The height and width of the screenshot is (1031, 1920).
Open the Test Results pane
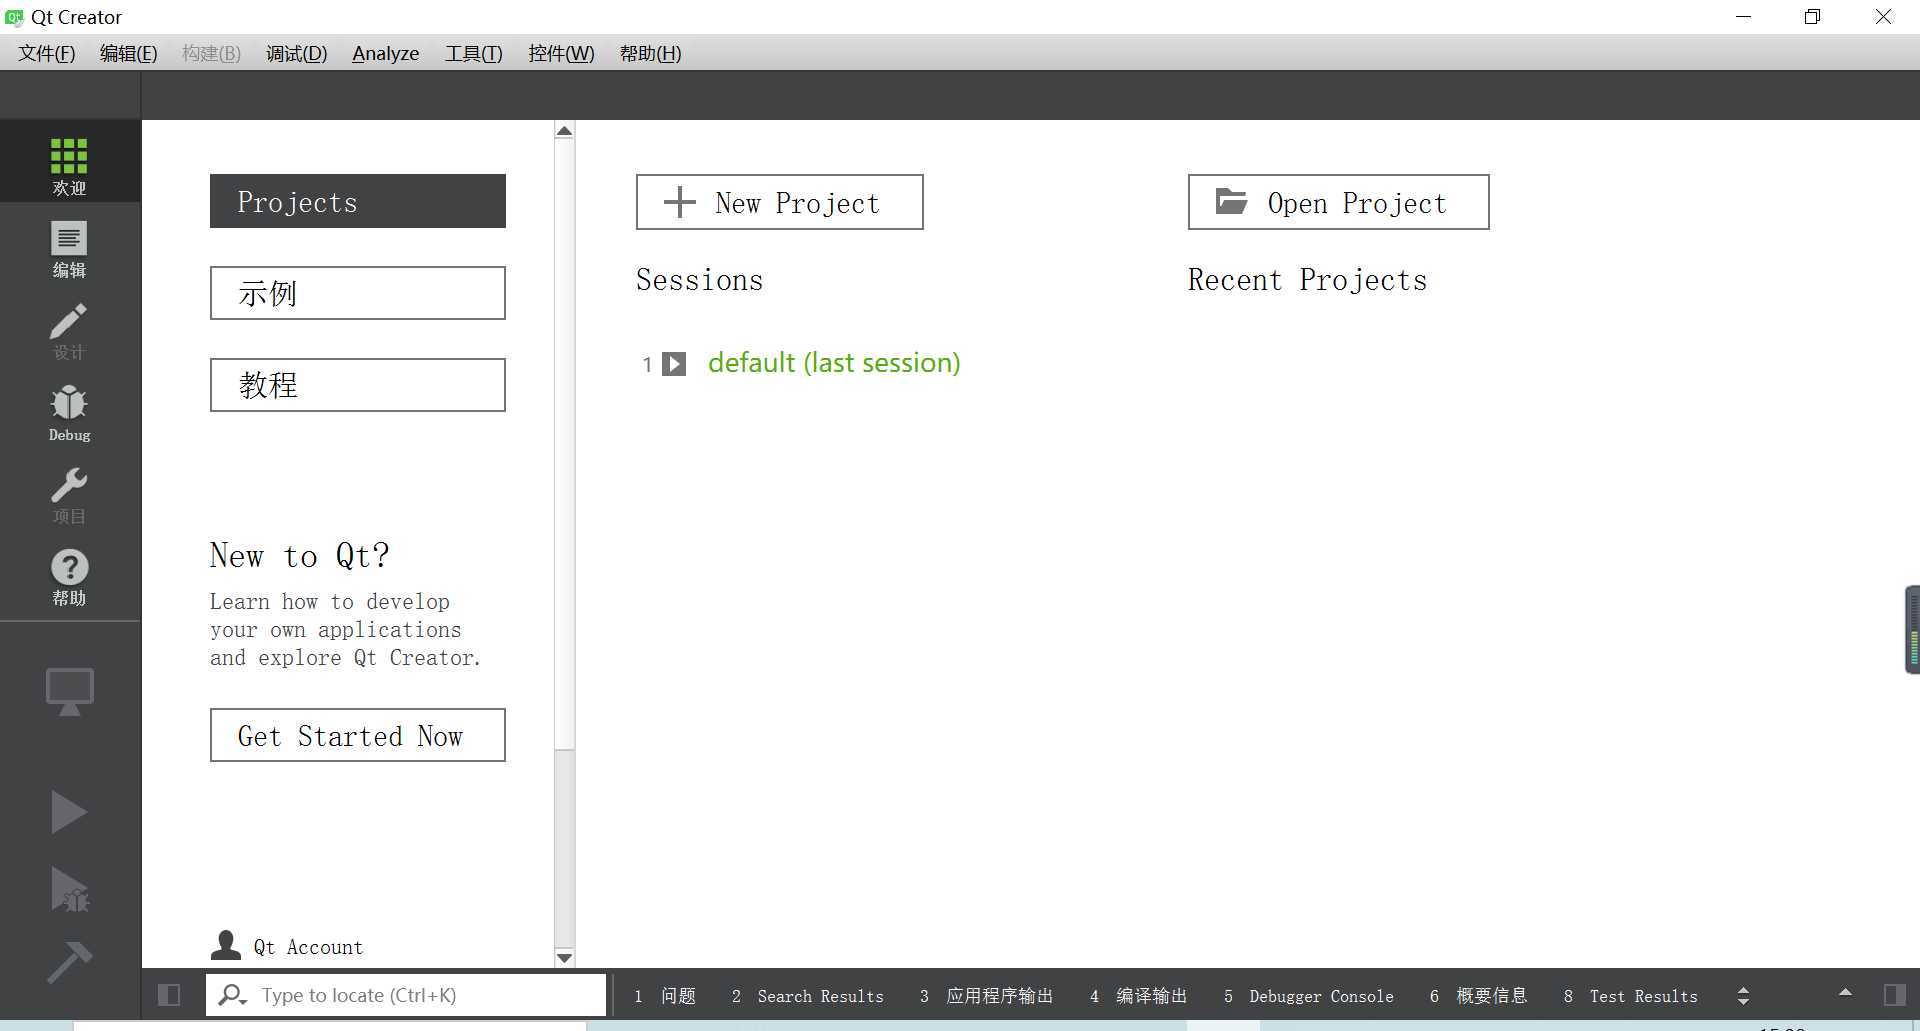coord(1630,996)
